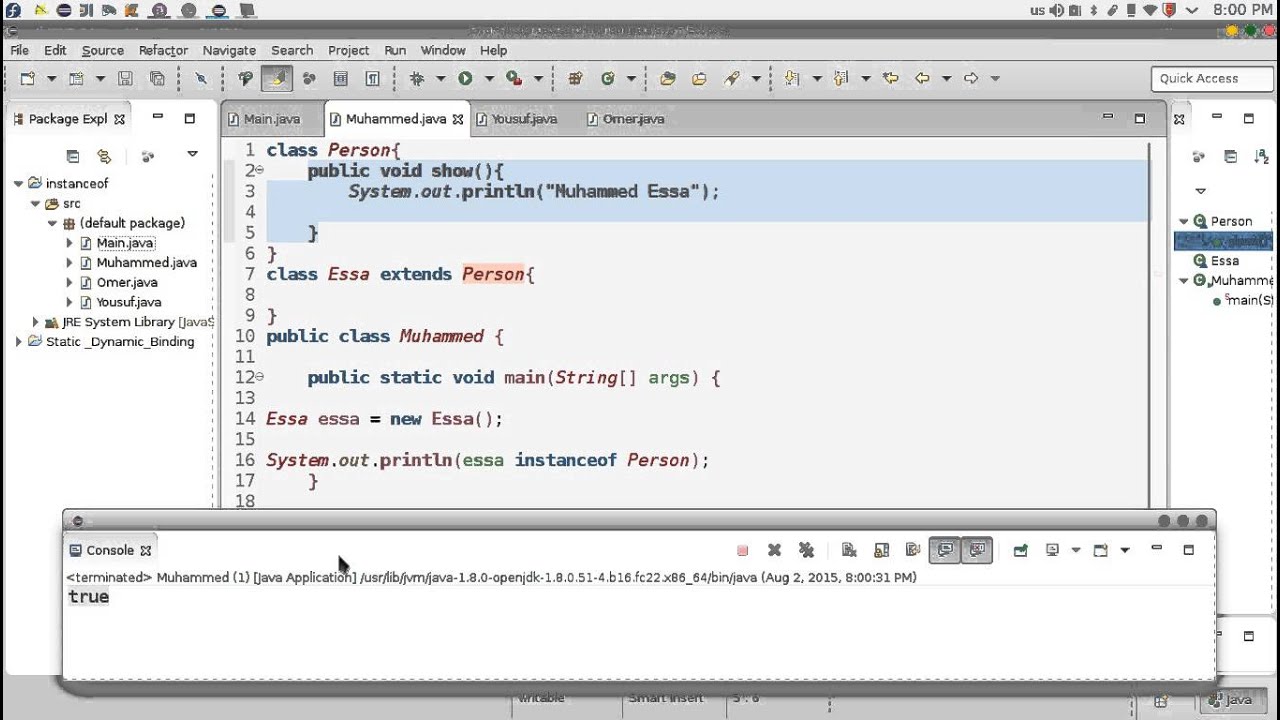Click the Forward navigation arrow icon
This screenshot has height=720, width=1280.
coord(970,78)
